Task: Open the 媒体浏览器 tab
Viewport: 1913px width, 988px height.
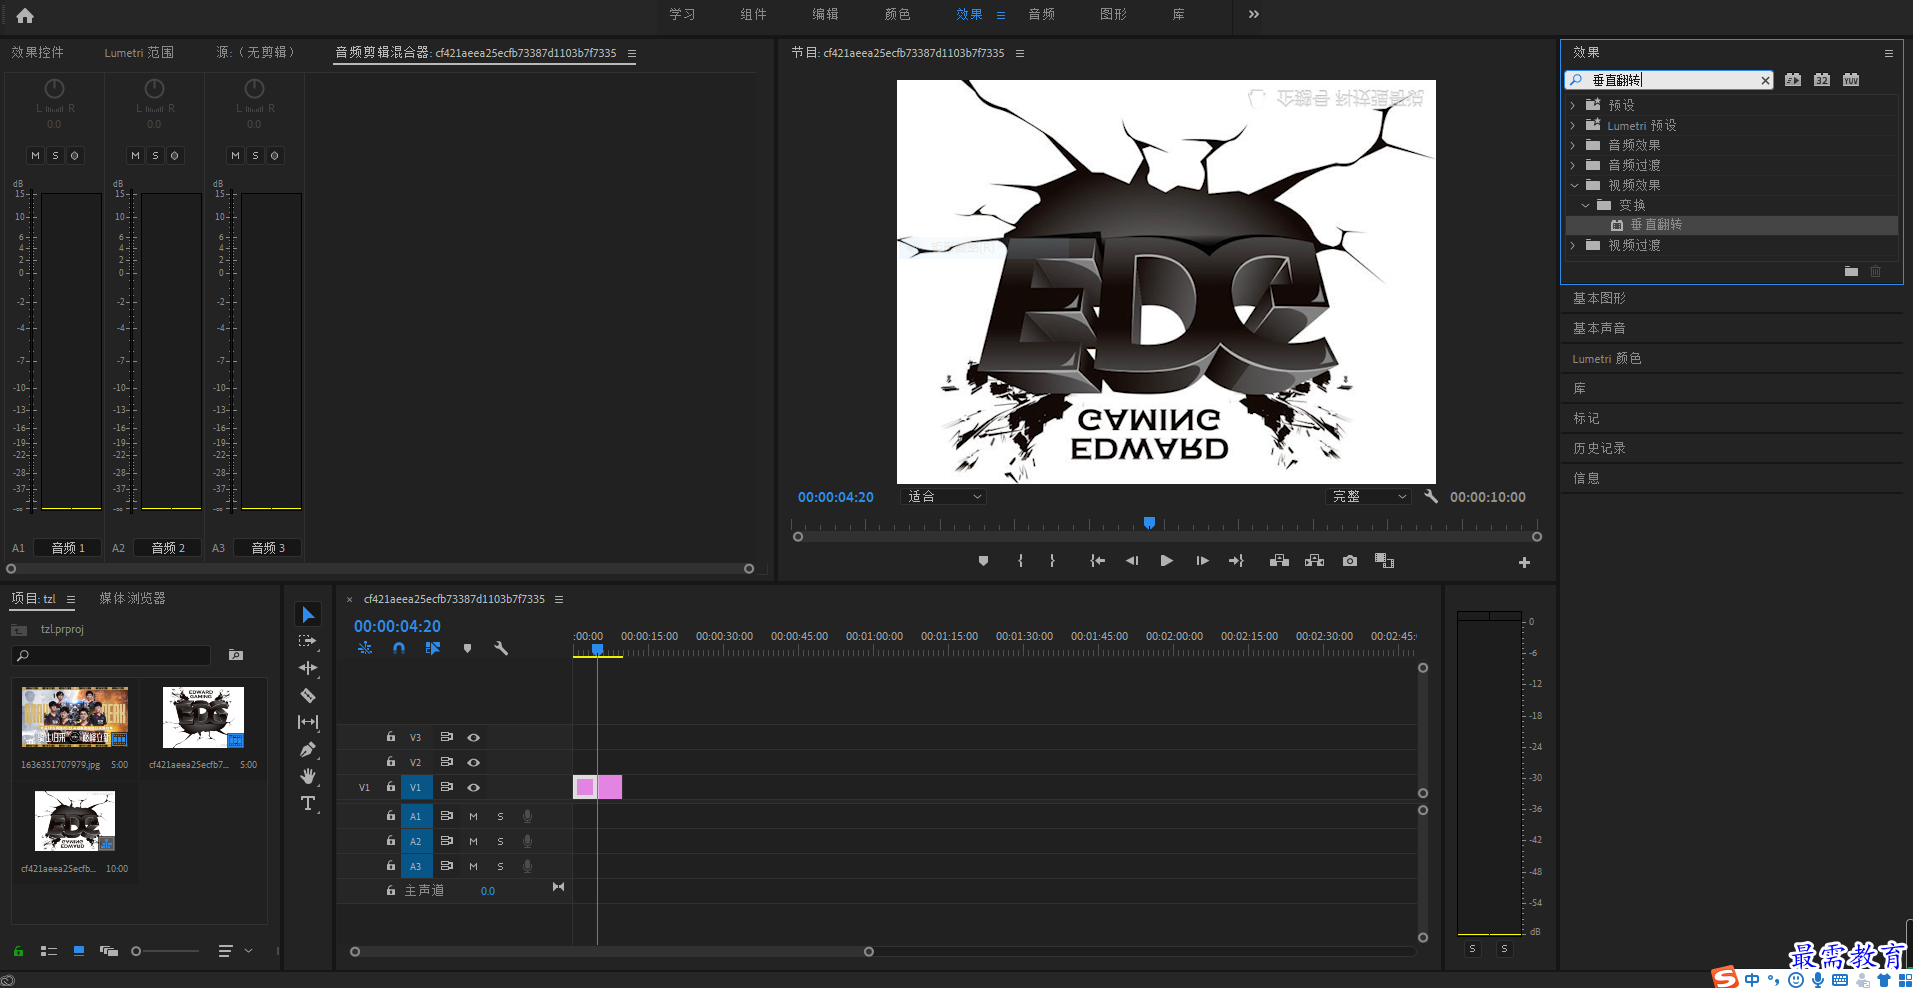Action: tap(132, 598)
